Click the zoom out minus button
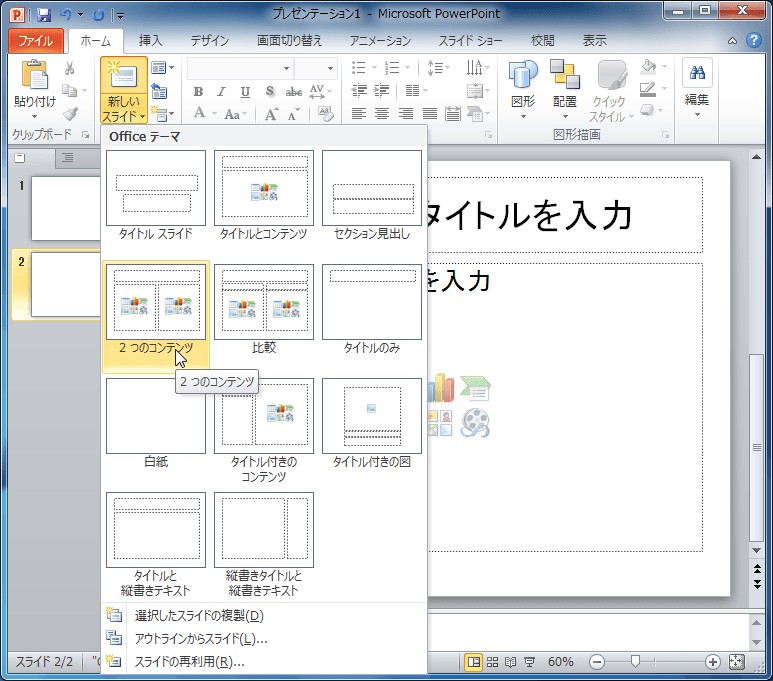The width and height of the screenshot is (773, 681). pyautogui.click(x=597, y=662)
